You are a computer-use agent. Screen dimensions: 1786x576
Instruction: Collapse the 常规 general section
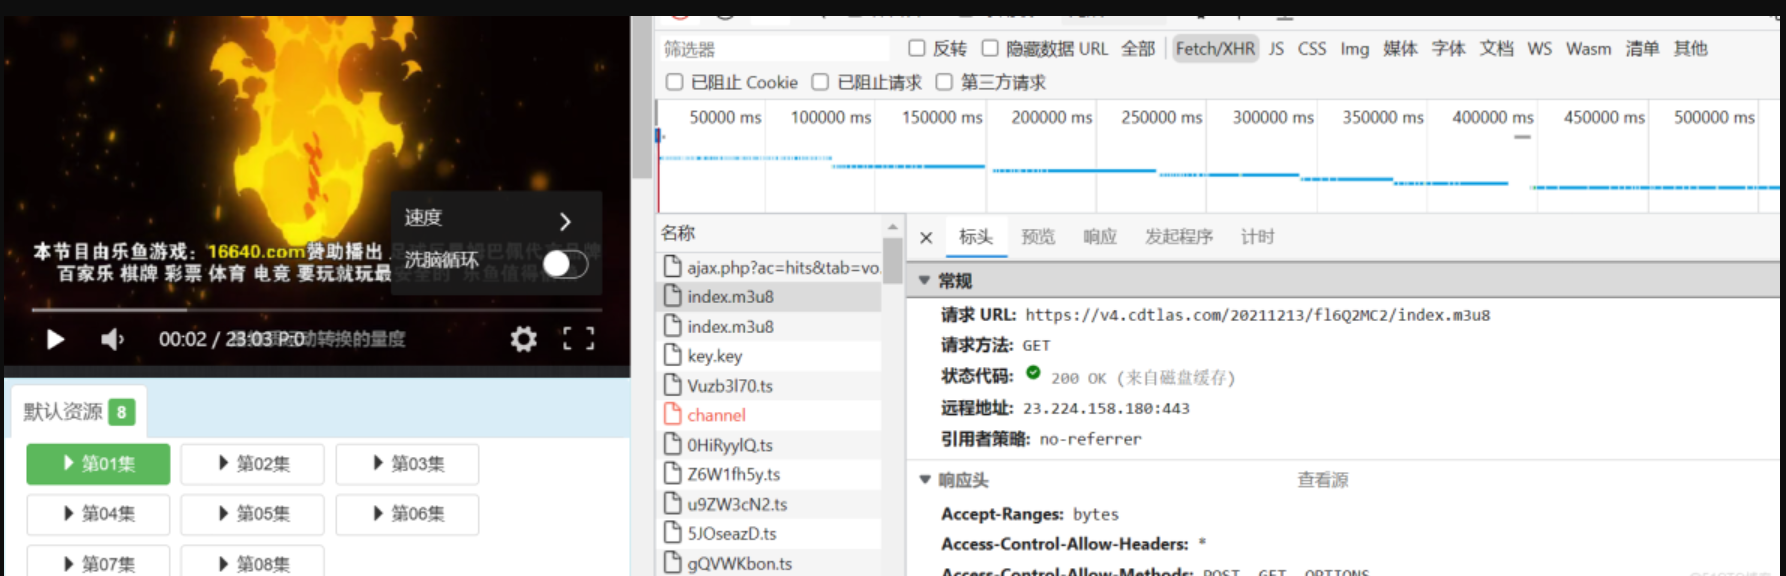(925, 281)
